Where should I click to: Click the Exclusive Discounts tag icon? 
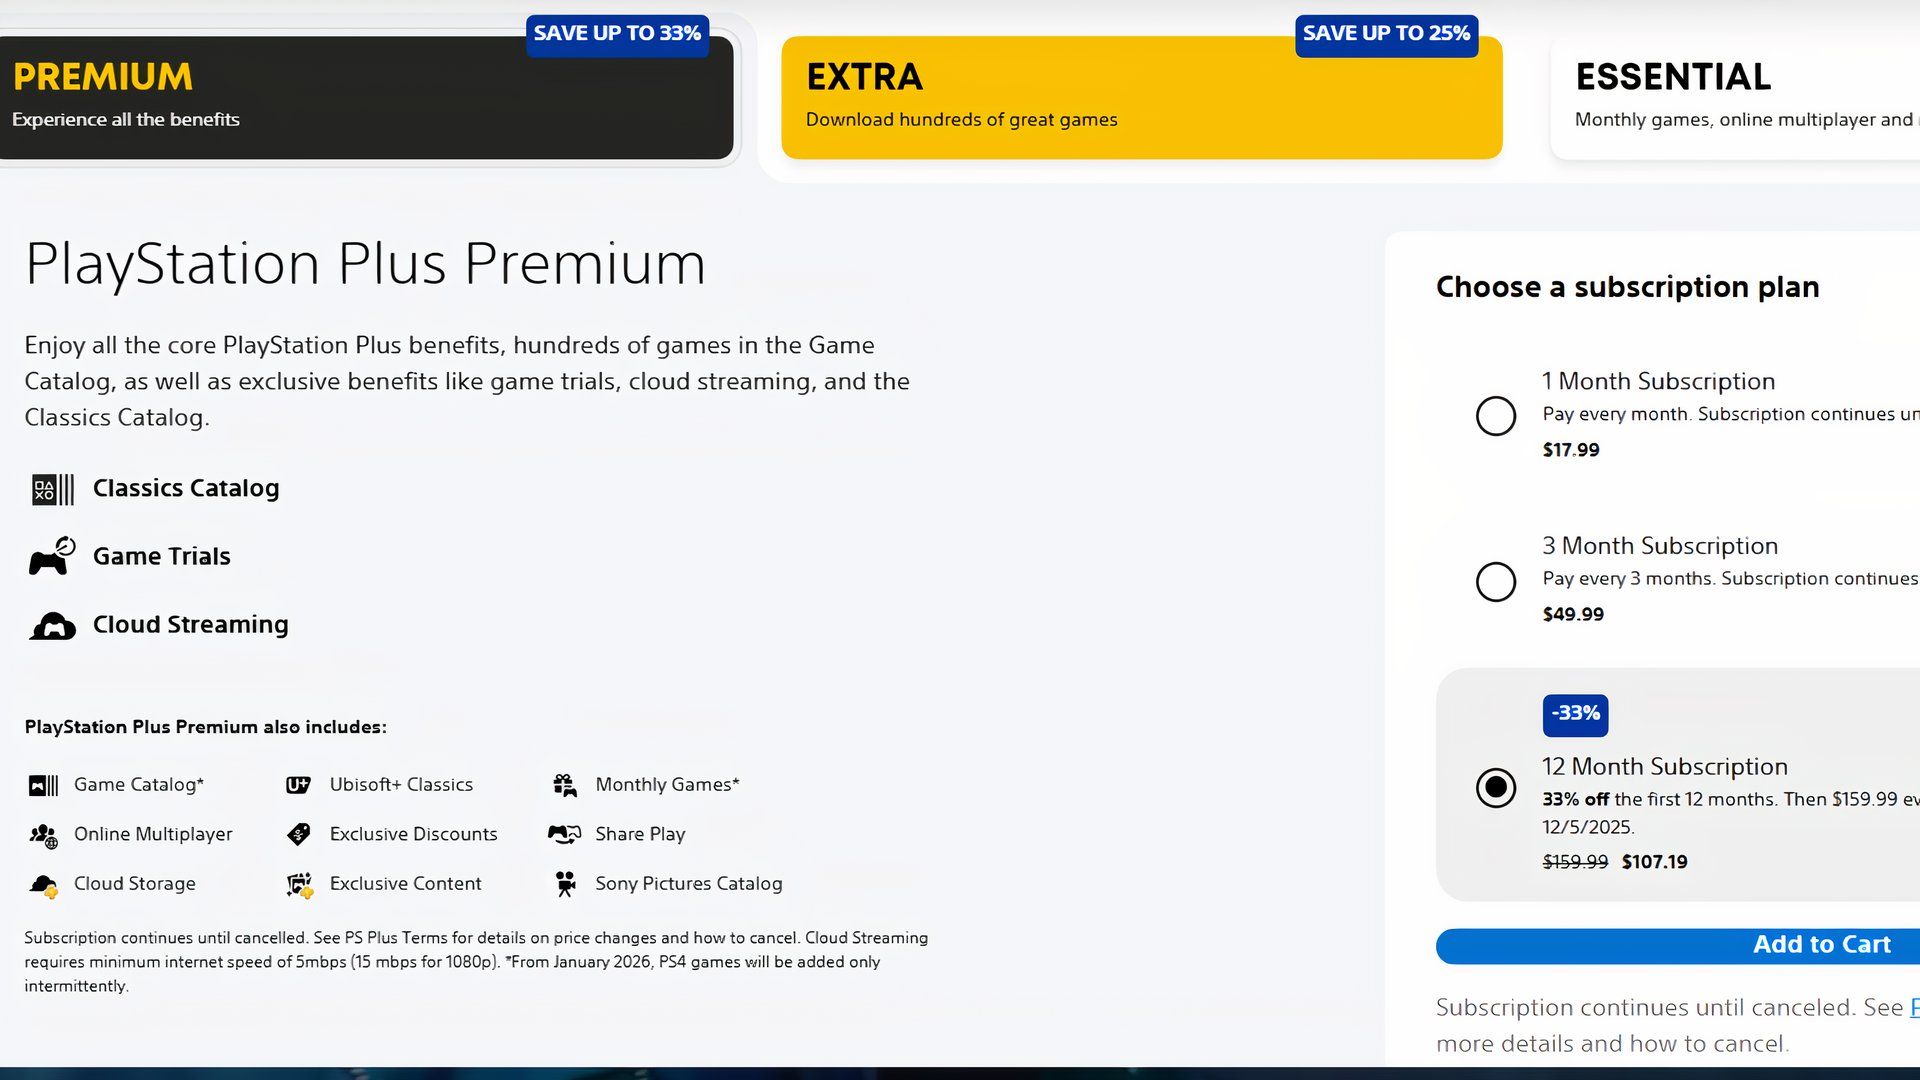pos(298,834)
